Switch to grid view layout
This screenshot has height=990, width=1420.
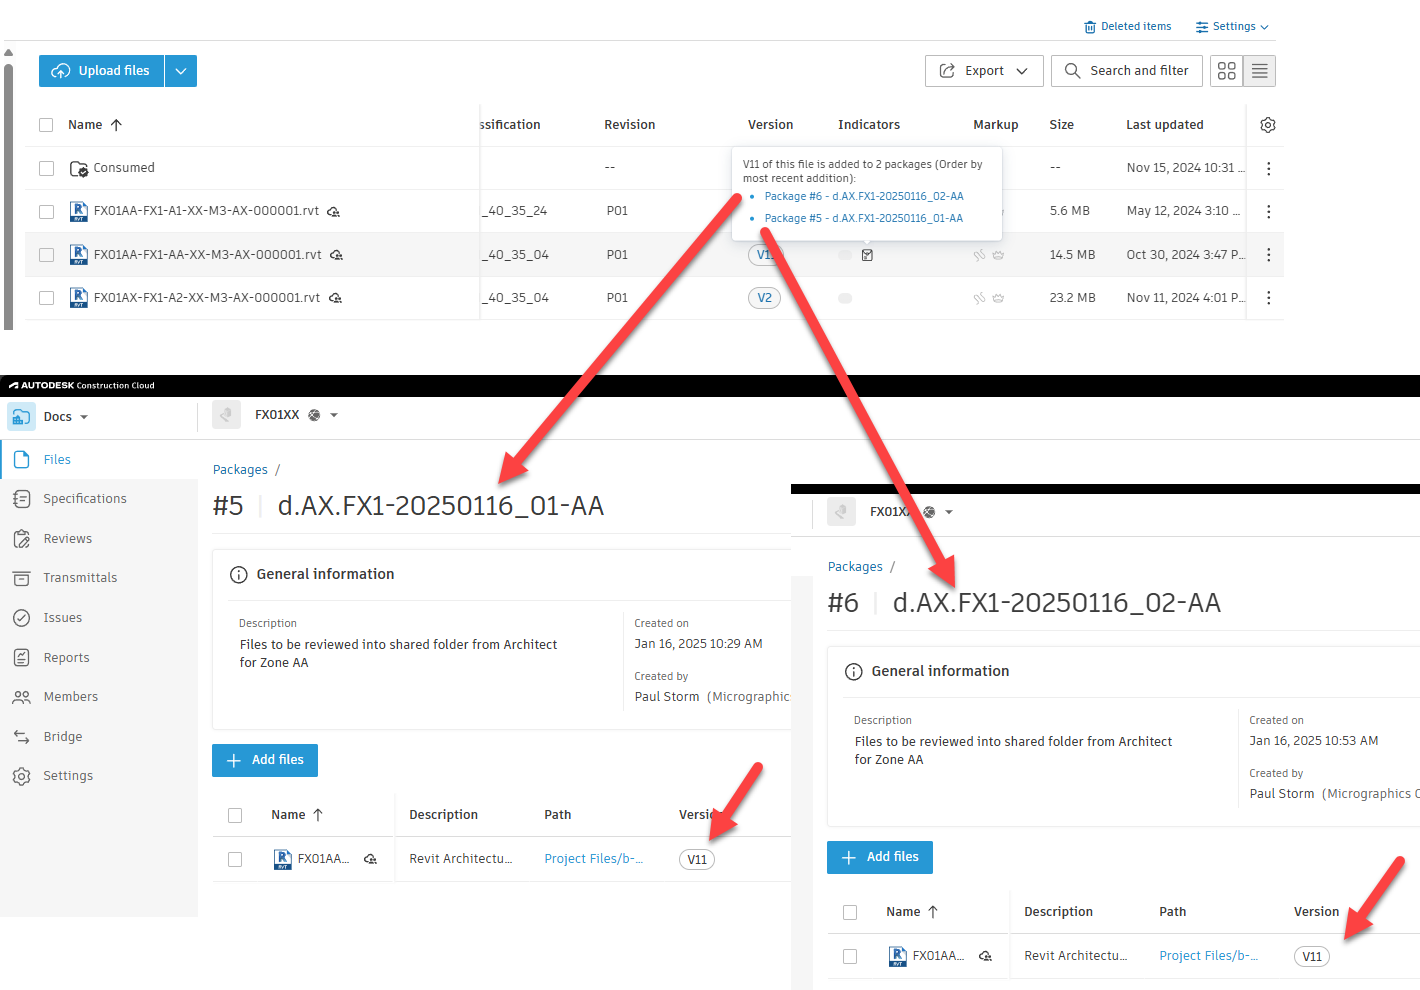(1226, 71)
